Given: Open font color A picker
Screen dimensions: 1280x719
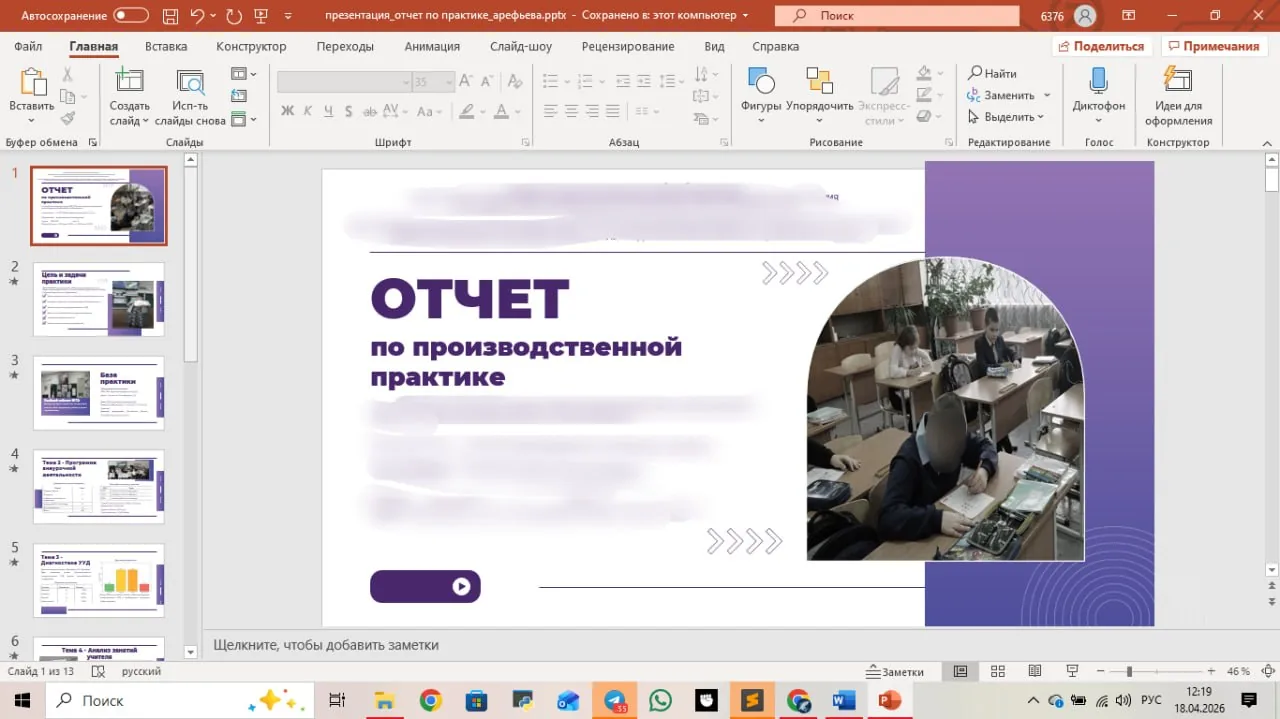Looking at the screenshot, I should tap(502, 111).
